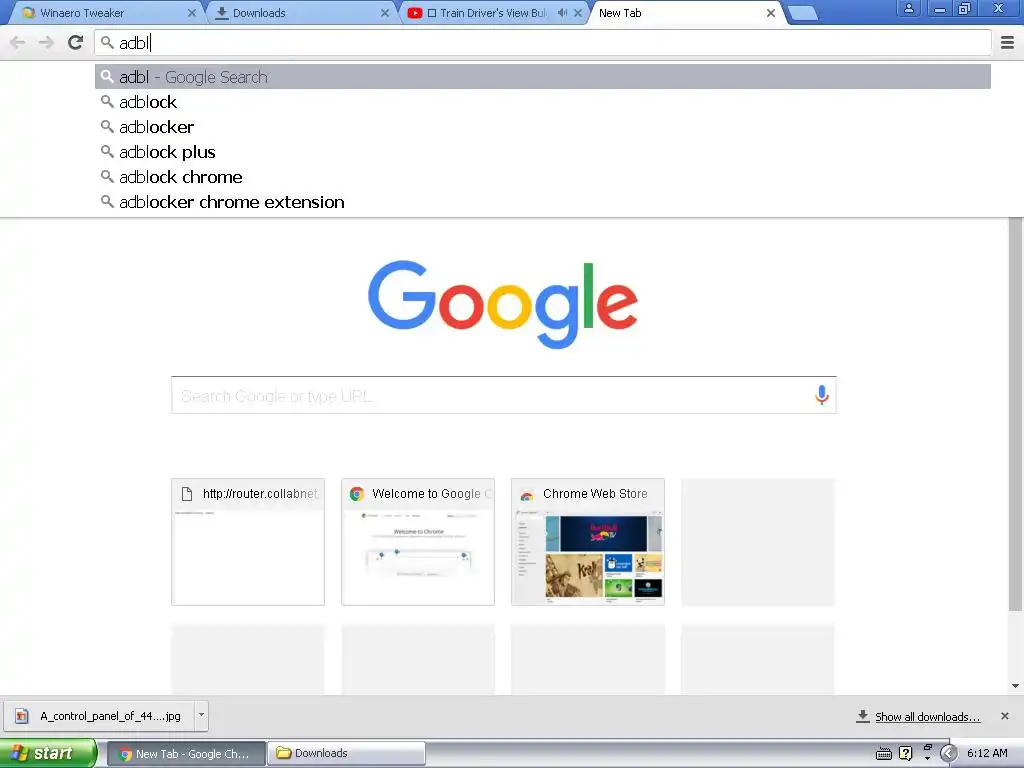Click the new tab button
The height and width of the screenshot is (768, 1024).
point(803,13)
